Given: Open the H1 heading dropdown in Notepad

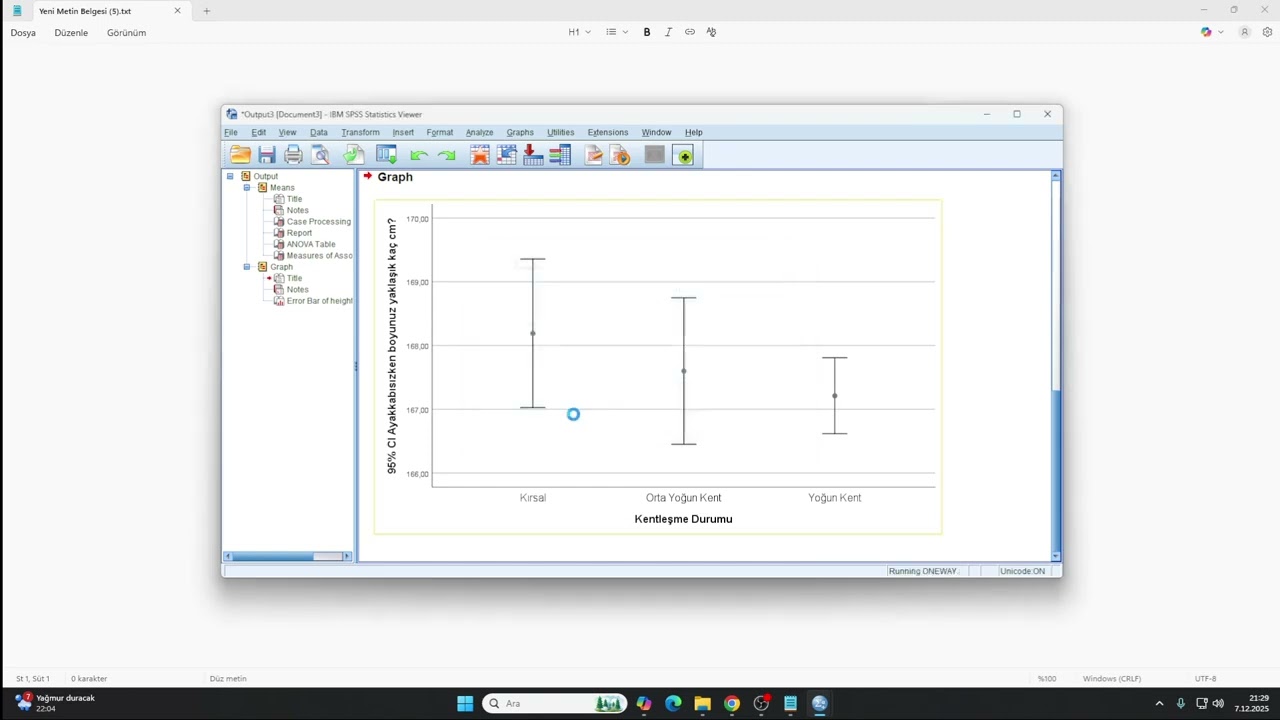Looking at the screenshot, I should [580, 32].
